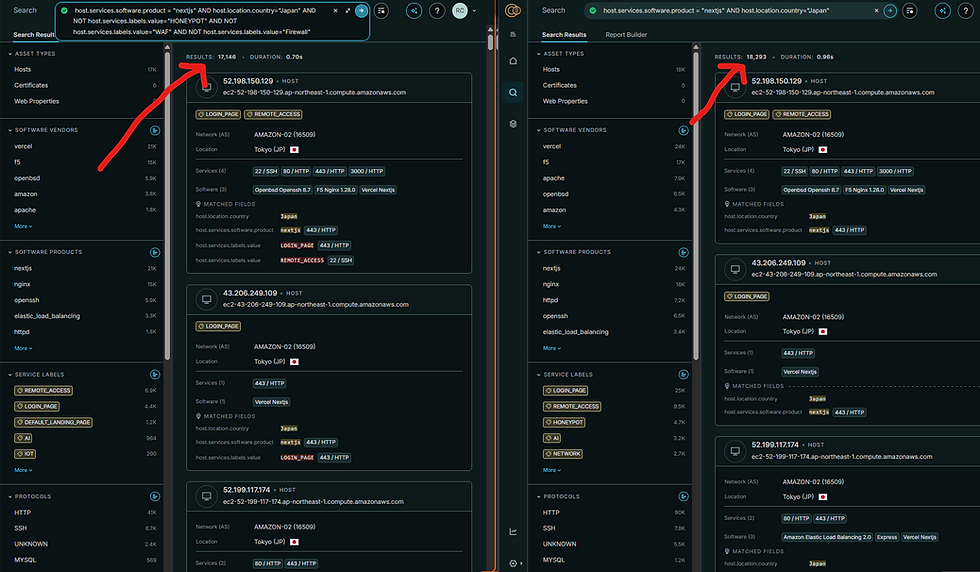Click F5 Nginx 1.28.0 tag, 17,146-results window
Image resolution: width=980 pixels, height=572 pixels.
point(336,190)
